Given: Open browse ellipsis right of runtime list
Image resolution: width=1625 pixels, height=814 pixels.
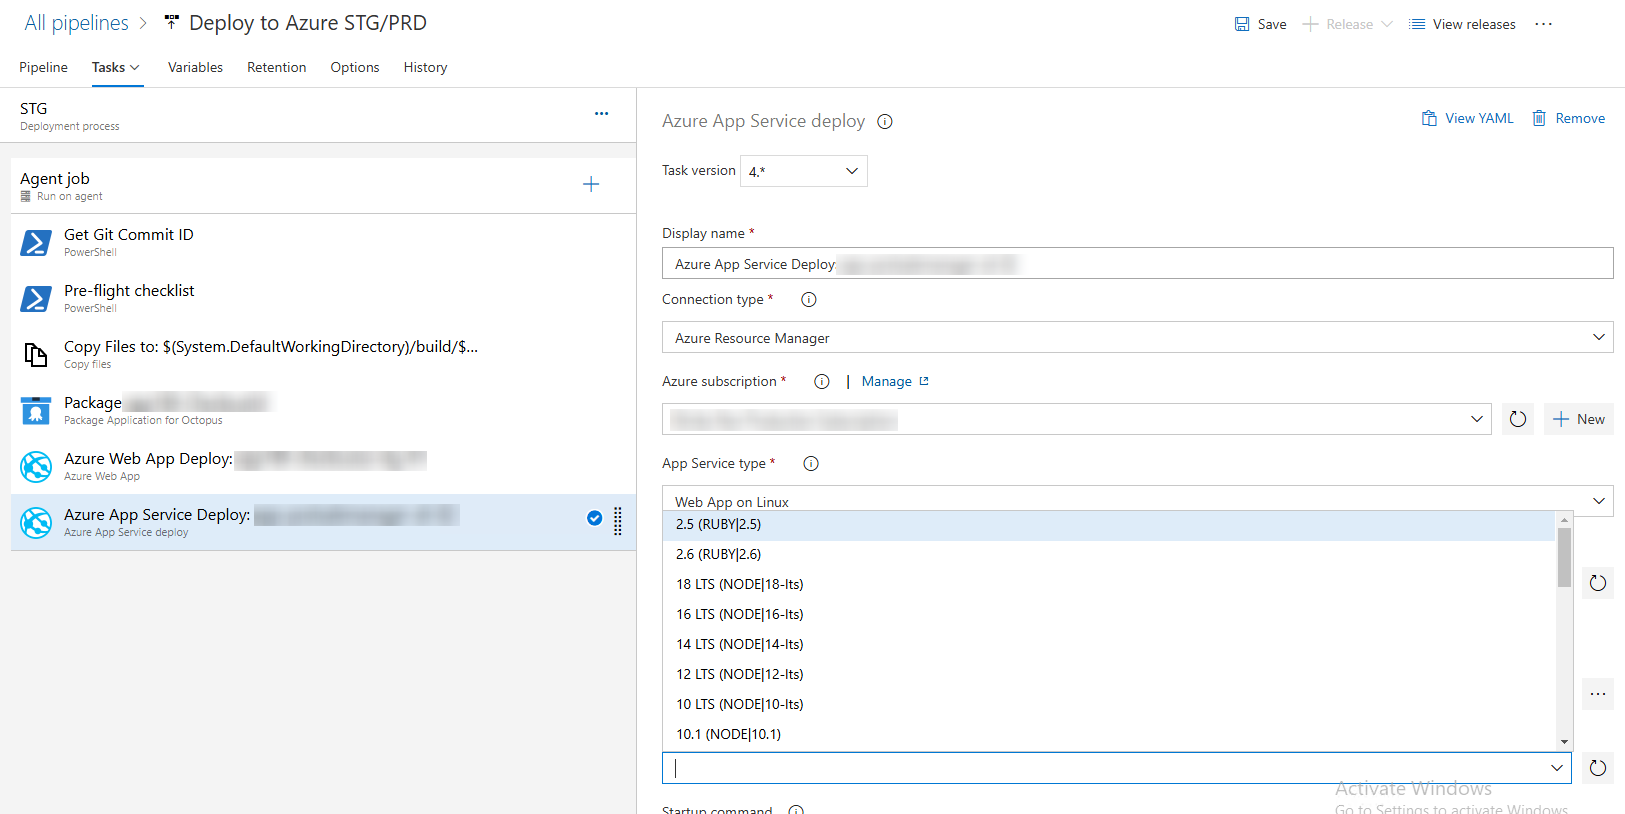Looking at the screenshot, I should pos(1598,694).
